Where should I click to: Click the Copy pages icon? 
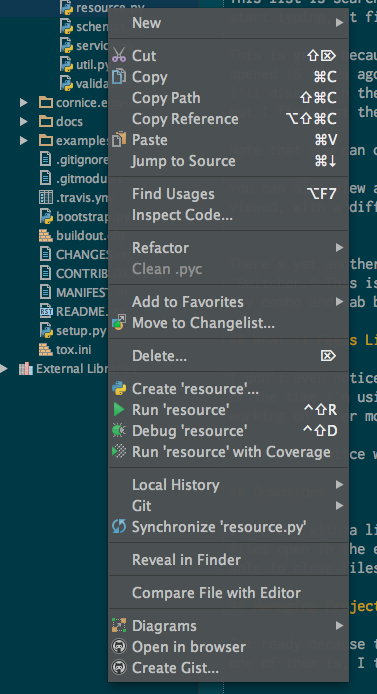(x=119, y=77)
